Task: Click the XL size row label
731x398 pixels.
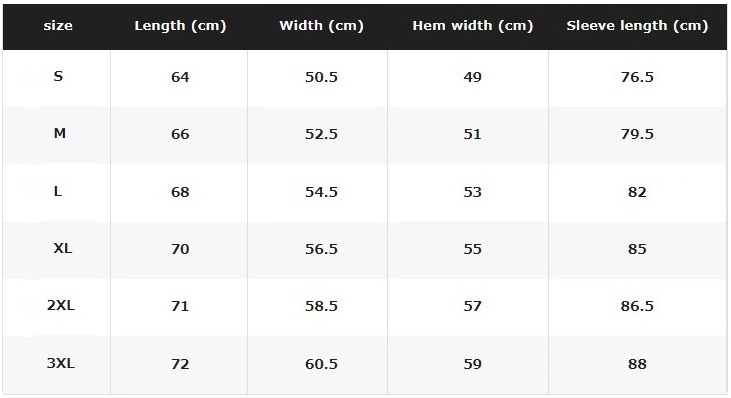Action: coord(62,248)
